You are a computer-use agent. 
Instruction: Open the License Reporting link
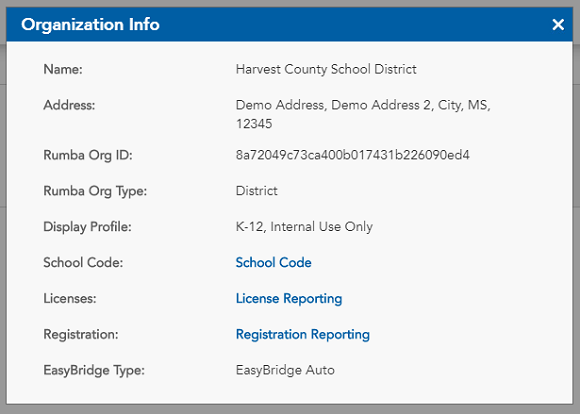pos(289,299)
